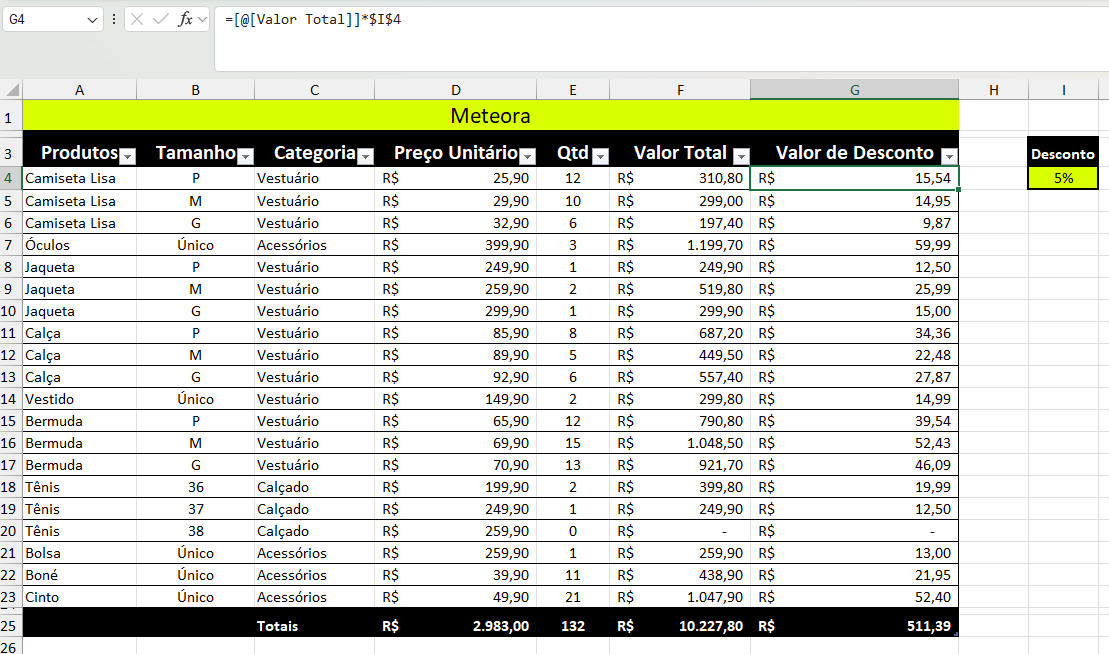Select column D header
This screenshot has height=654, width=1109.
(455, 90)
